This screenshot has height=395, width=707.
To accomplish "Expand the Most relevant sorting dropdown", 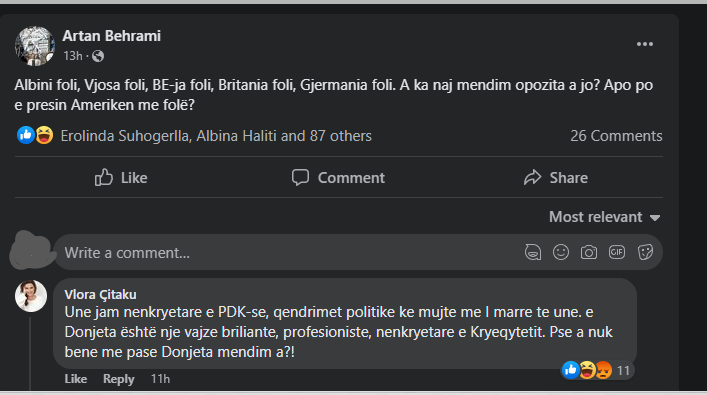I will click(x=604, y=217).
